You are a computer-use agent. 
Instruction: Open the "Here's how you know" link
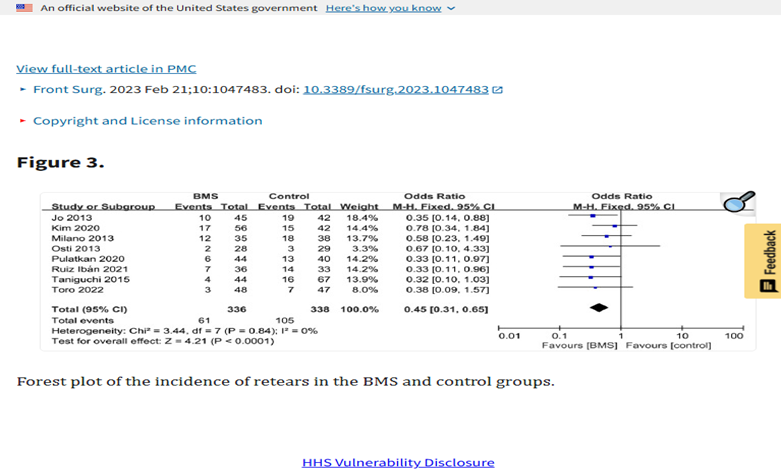(384, 8)
